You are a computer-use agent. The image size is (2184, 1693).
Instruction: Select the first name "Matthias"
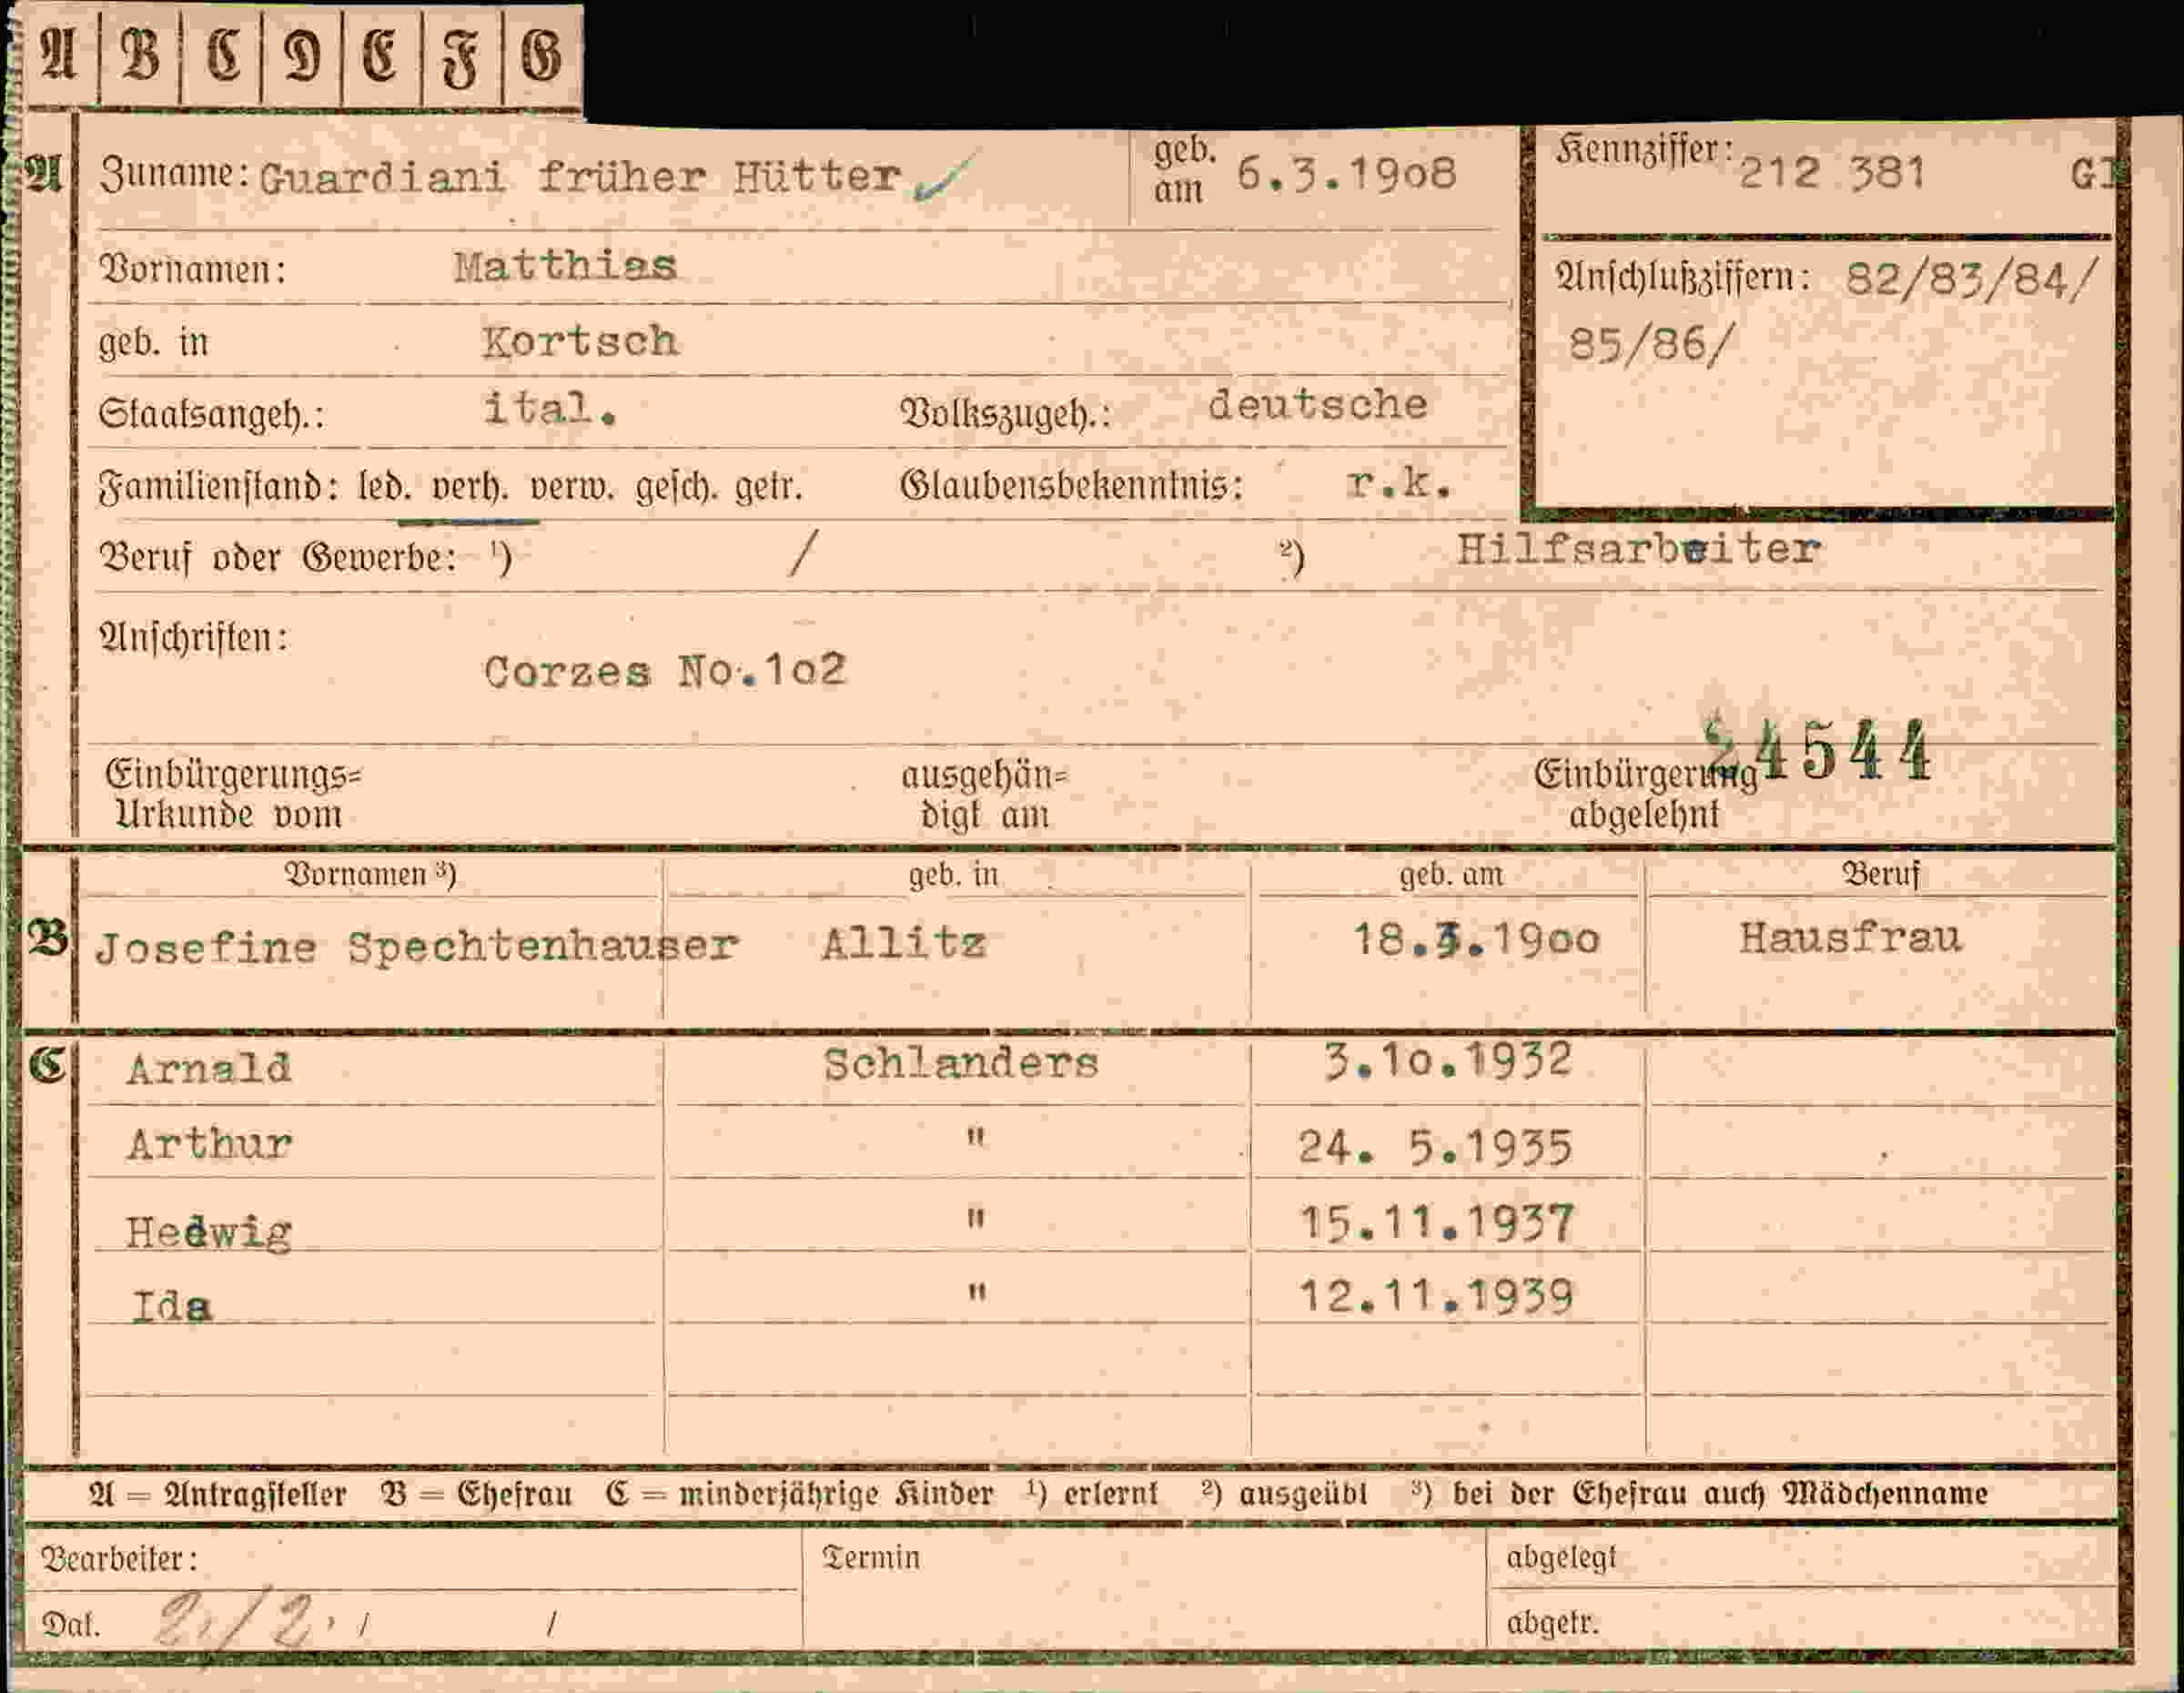coord(565,267)
